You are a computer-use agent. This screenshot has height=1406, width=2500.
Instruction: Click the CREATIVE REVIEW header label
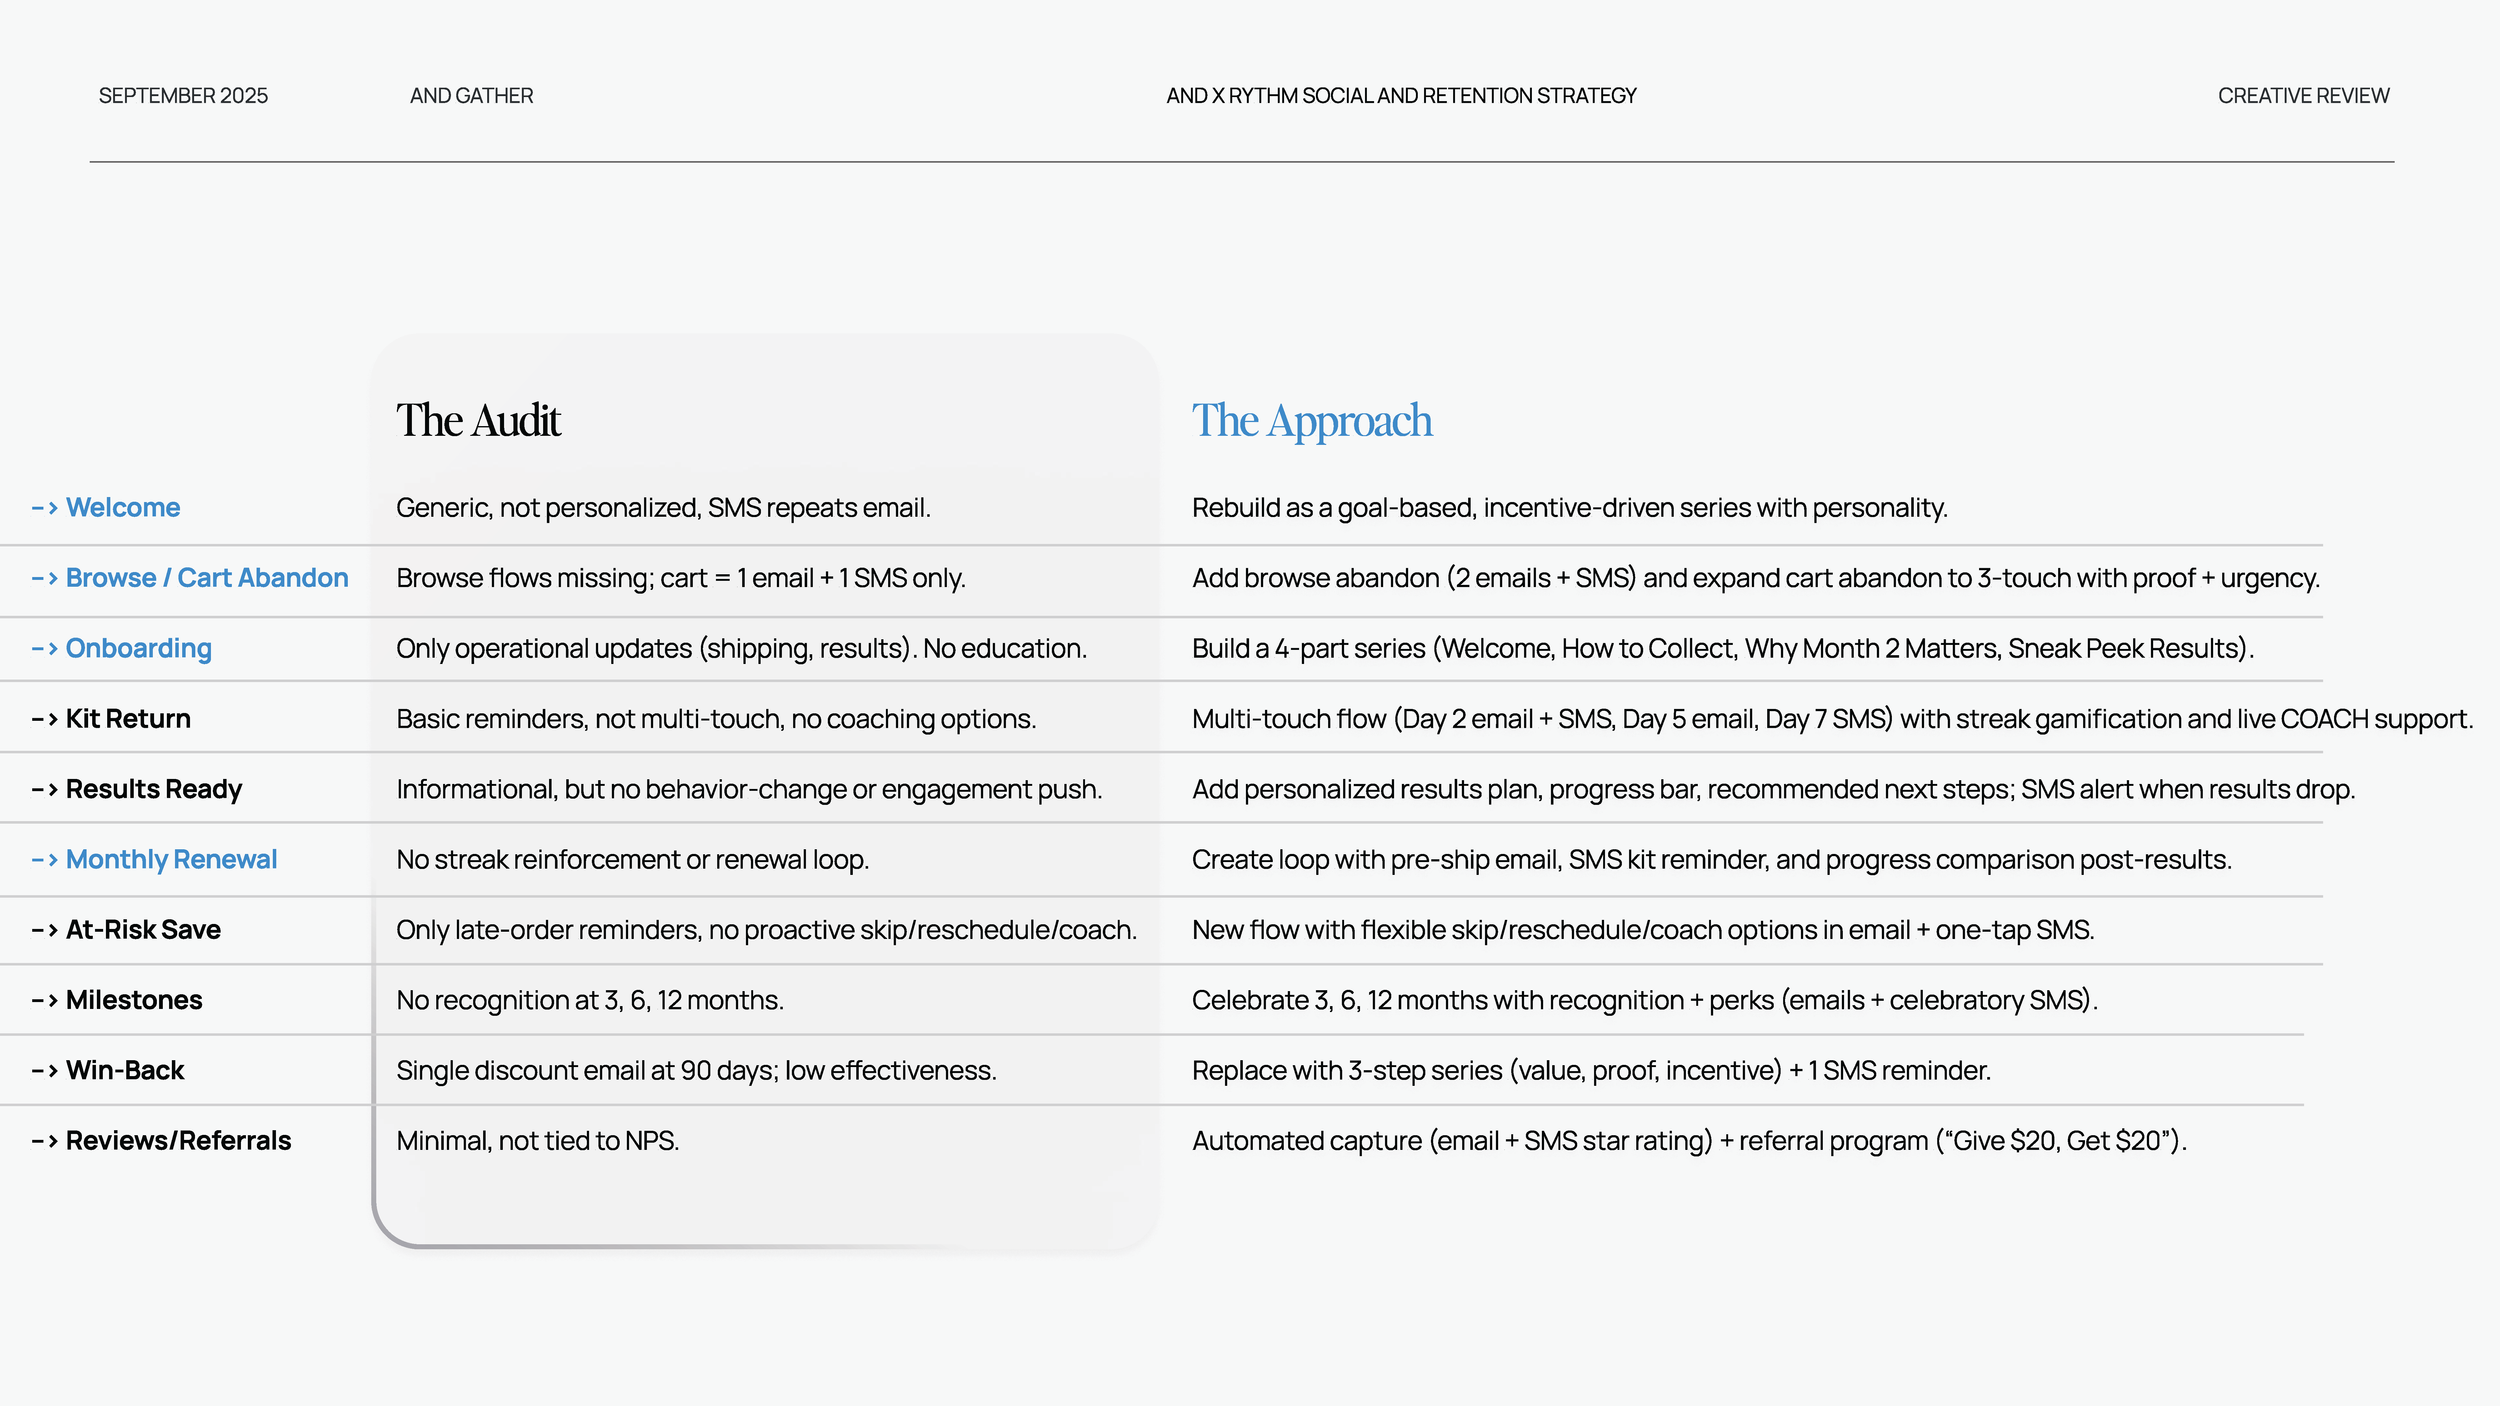pos(2303,96)
